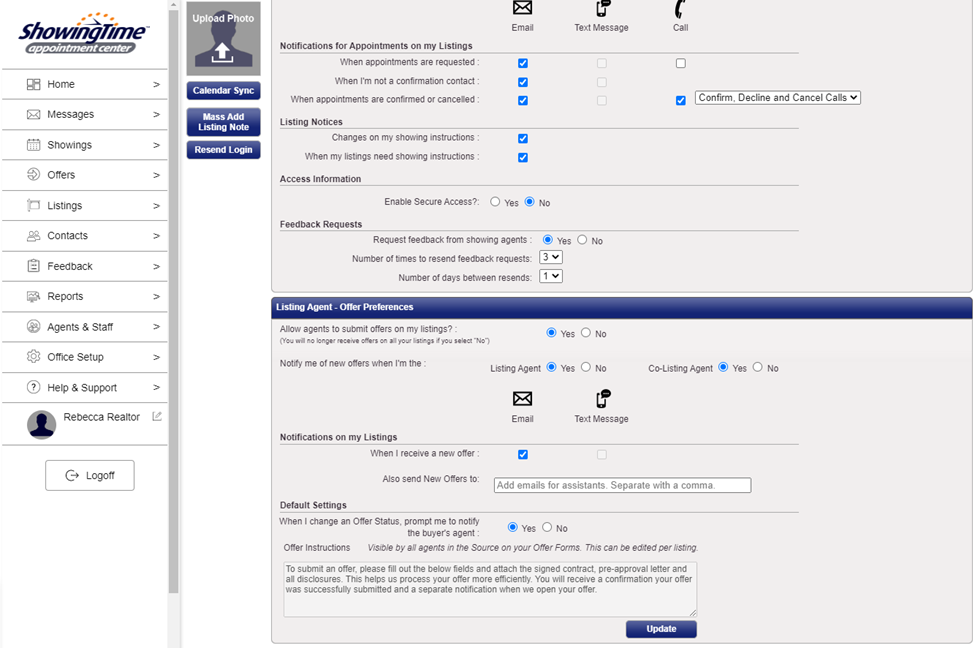Viewport: 975px width, 648px height.
Task: Click the Mass Add Listing Note button
Action: tap(223, 122)
